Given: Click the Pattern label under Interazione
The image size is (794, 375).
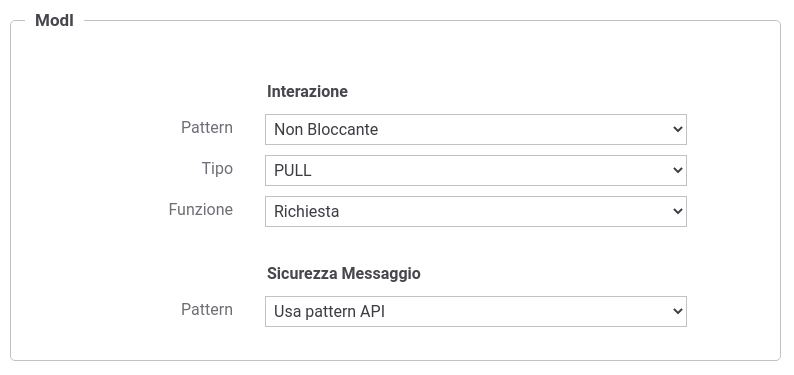Looking at the screenshot, I should (207, 128).
